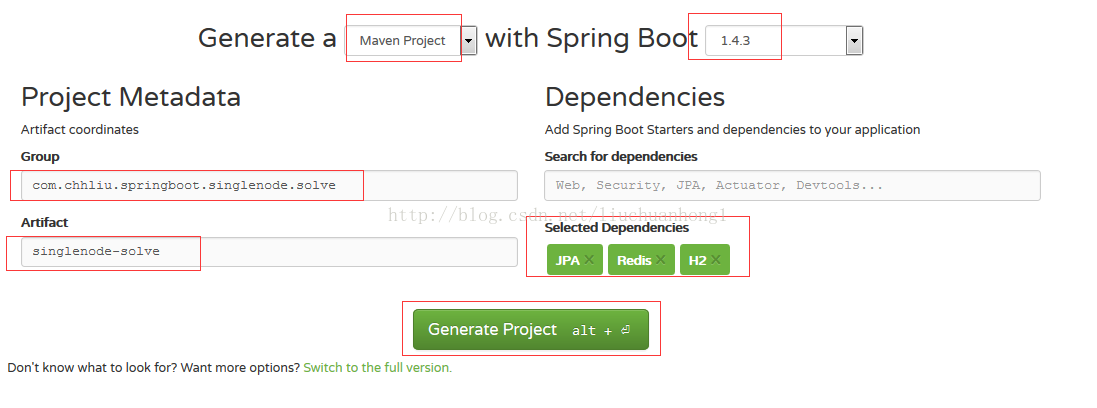The image size is (1097, 408).
Task: Open the Maven Project type dropdown
Action: coord(413,41)
